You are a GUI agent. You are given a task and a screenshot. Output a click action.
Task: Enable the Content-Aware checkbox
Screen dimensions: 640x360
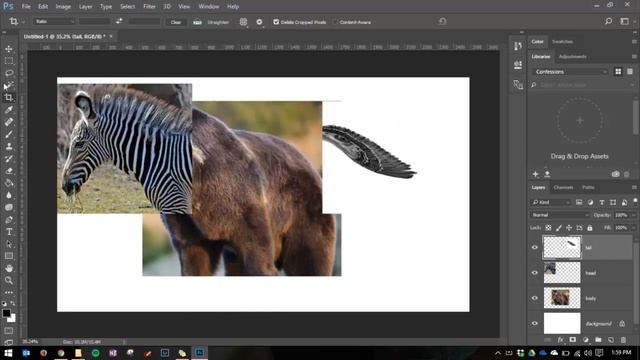[335, 22]
